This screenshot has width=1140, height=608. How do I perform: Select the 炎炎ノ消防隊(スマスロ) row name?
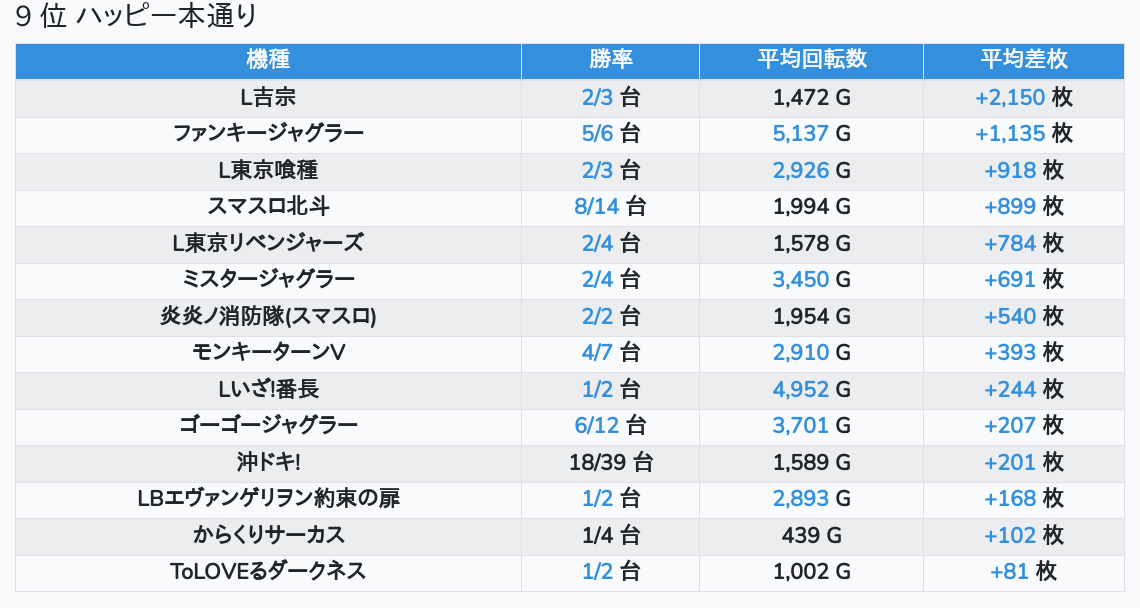coord(268,317)
